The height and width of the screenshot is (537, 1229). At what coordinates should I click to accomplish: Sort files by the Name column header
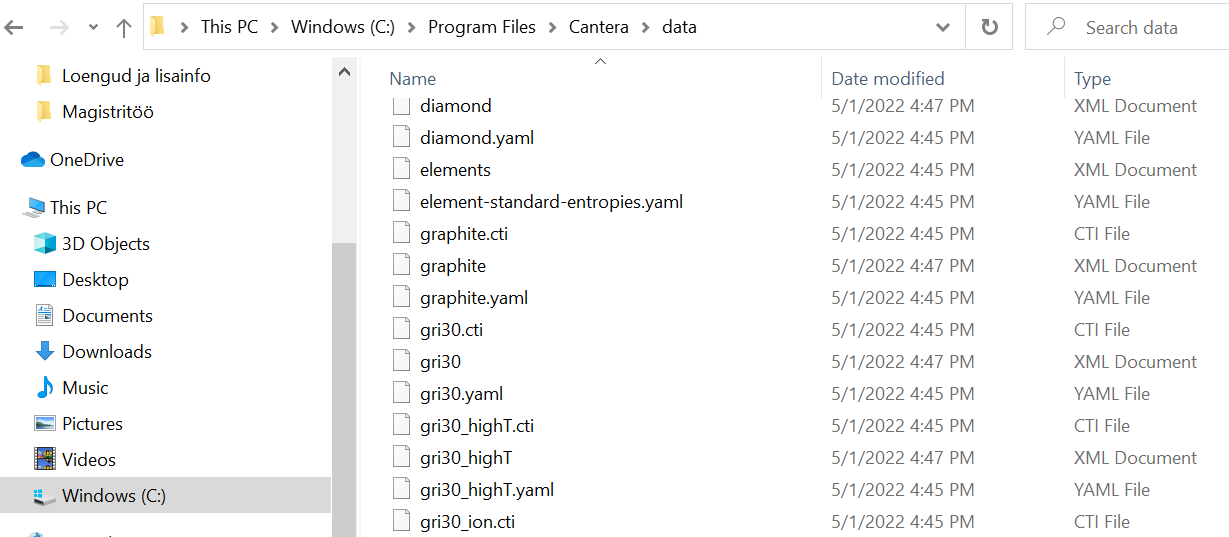point(412,79)
